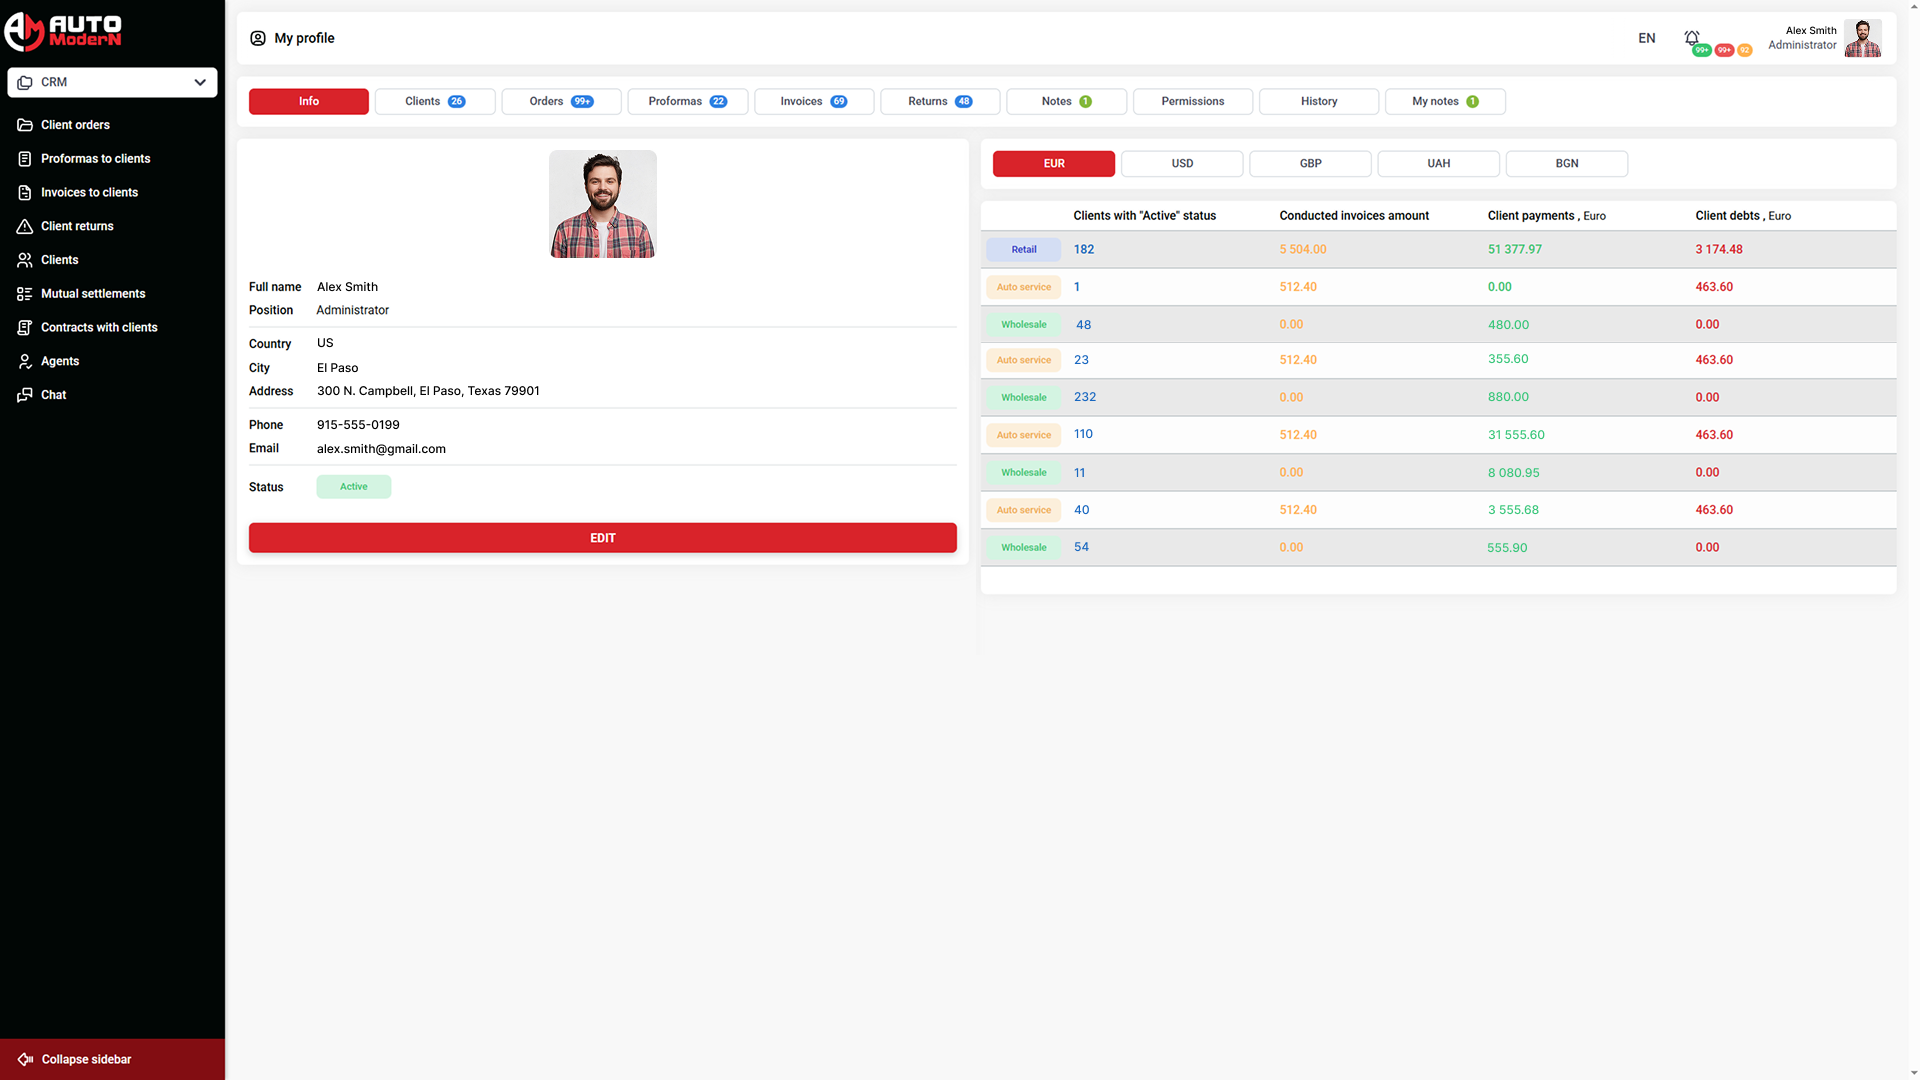Select USD as display currency
Screen dimensions: 1920x1080
1181,163
